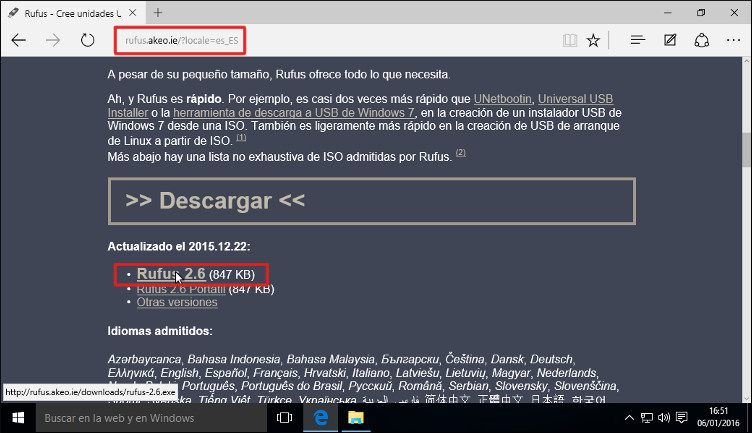Open the UNetbootin link
This screenshot has width=752, height=433.
(503, 99)
